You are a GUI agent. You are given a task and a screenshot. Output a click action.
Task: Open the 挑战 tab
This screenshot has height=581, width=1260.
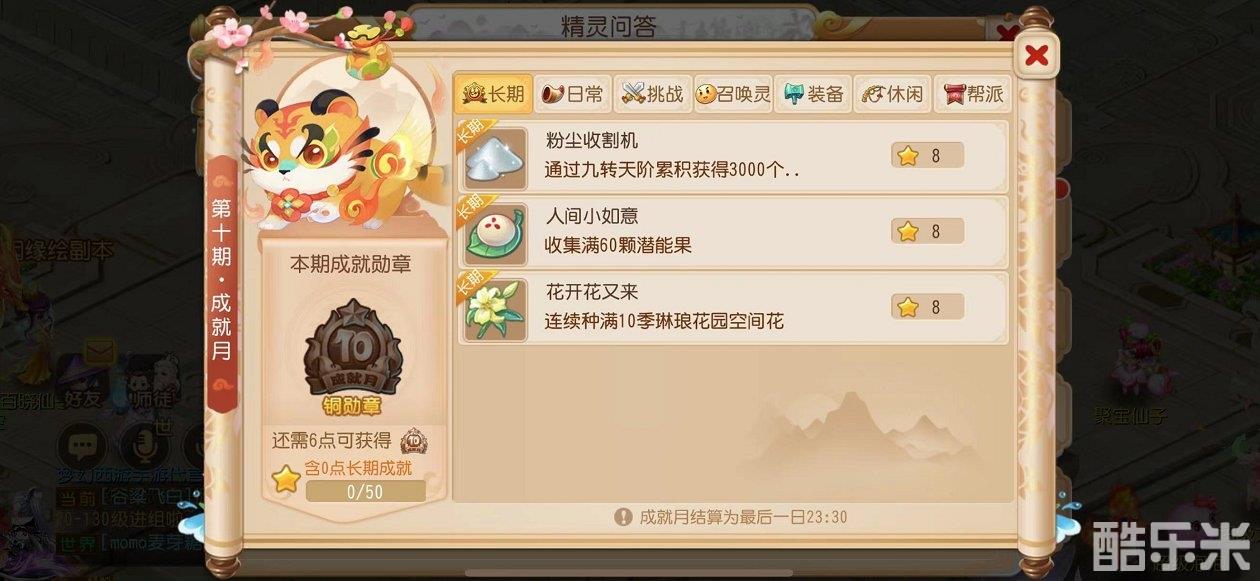click(x=652, y=94)
